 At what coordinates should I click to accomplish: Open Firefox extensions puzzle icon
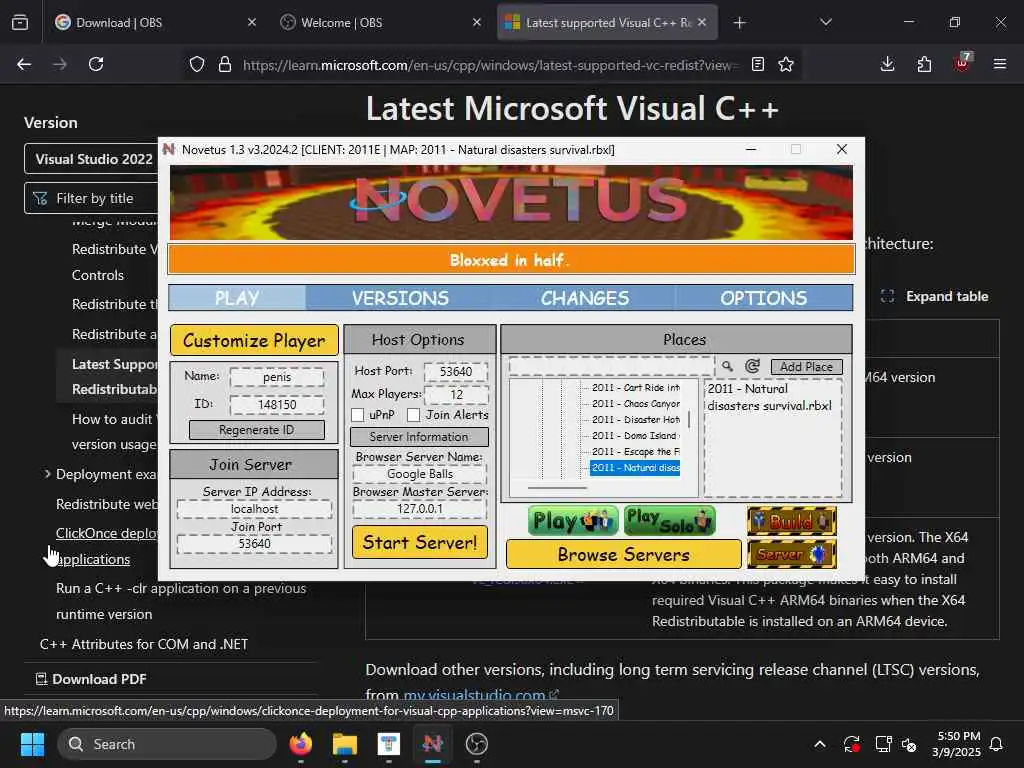(x=924, y=64)
